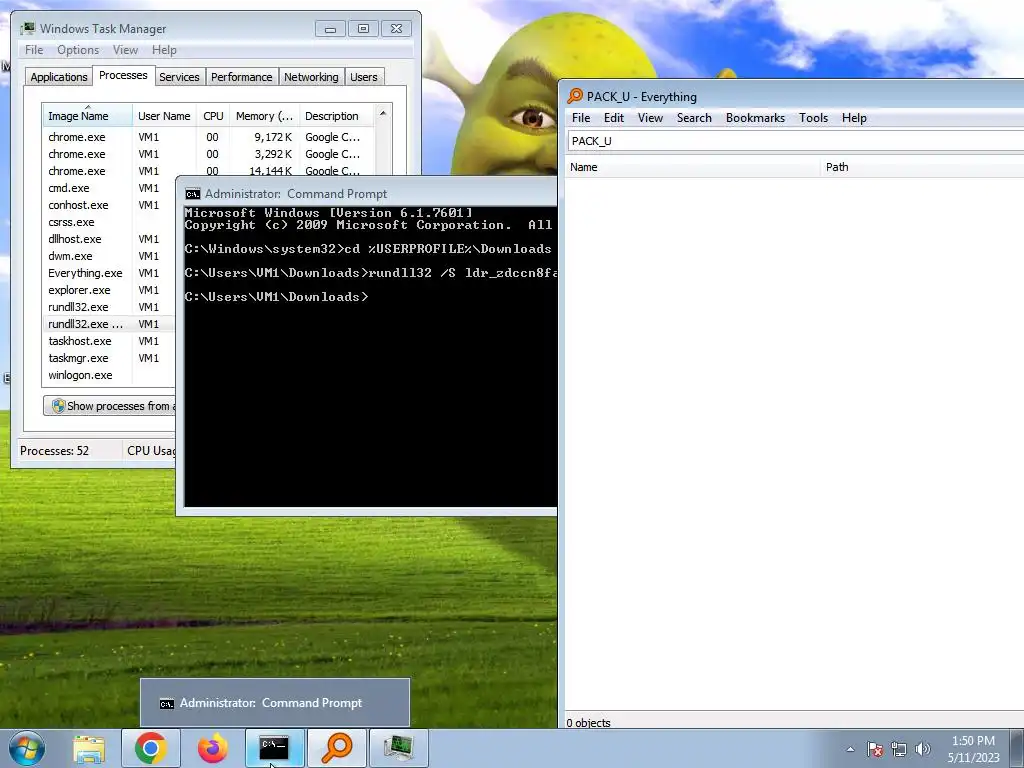Click the Task Manager taskbar icon
Viewport: 1024px width, 768px height.
coord(398,748)
